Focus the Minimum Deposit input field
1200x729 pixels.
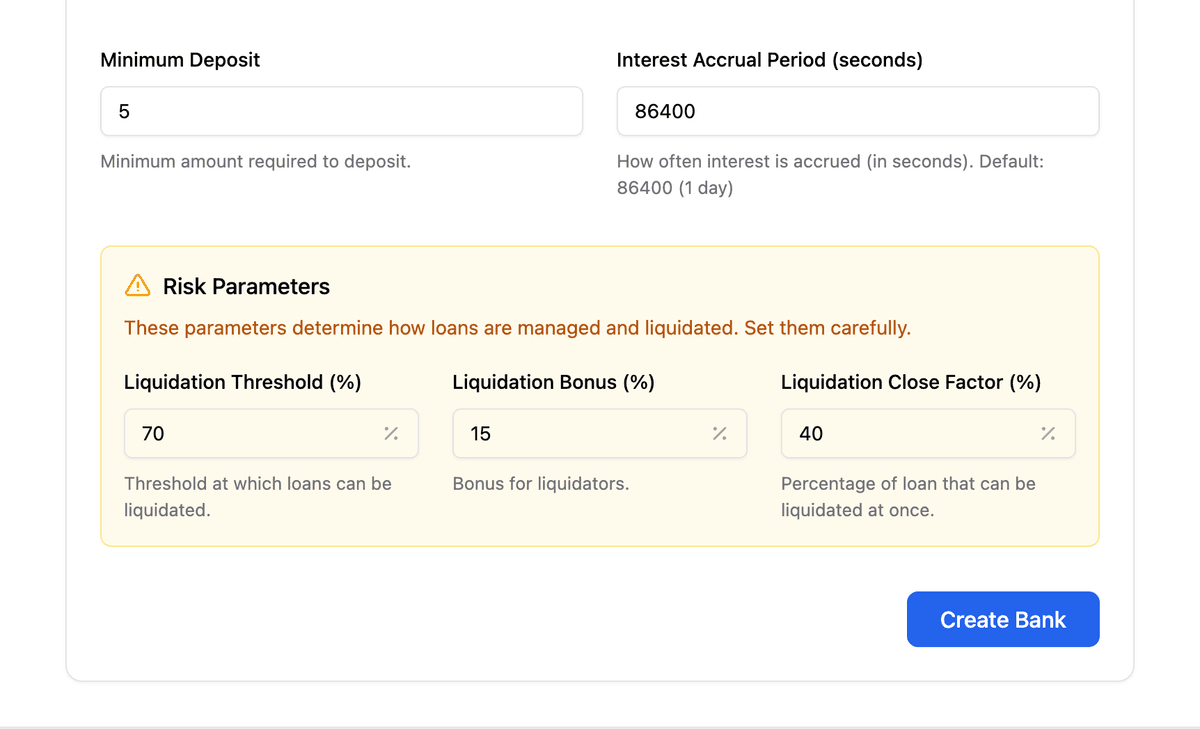[341, 111]
